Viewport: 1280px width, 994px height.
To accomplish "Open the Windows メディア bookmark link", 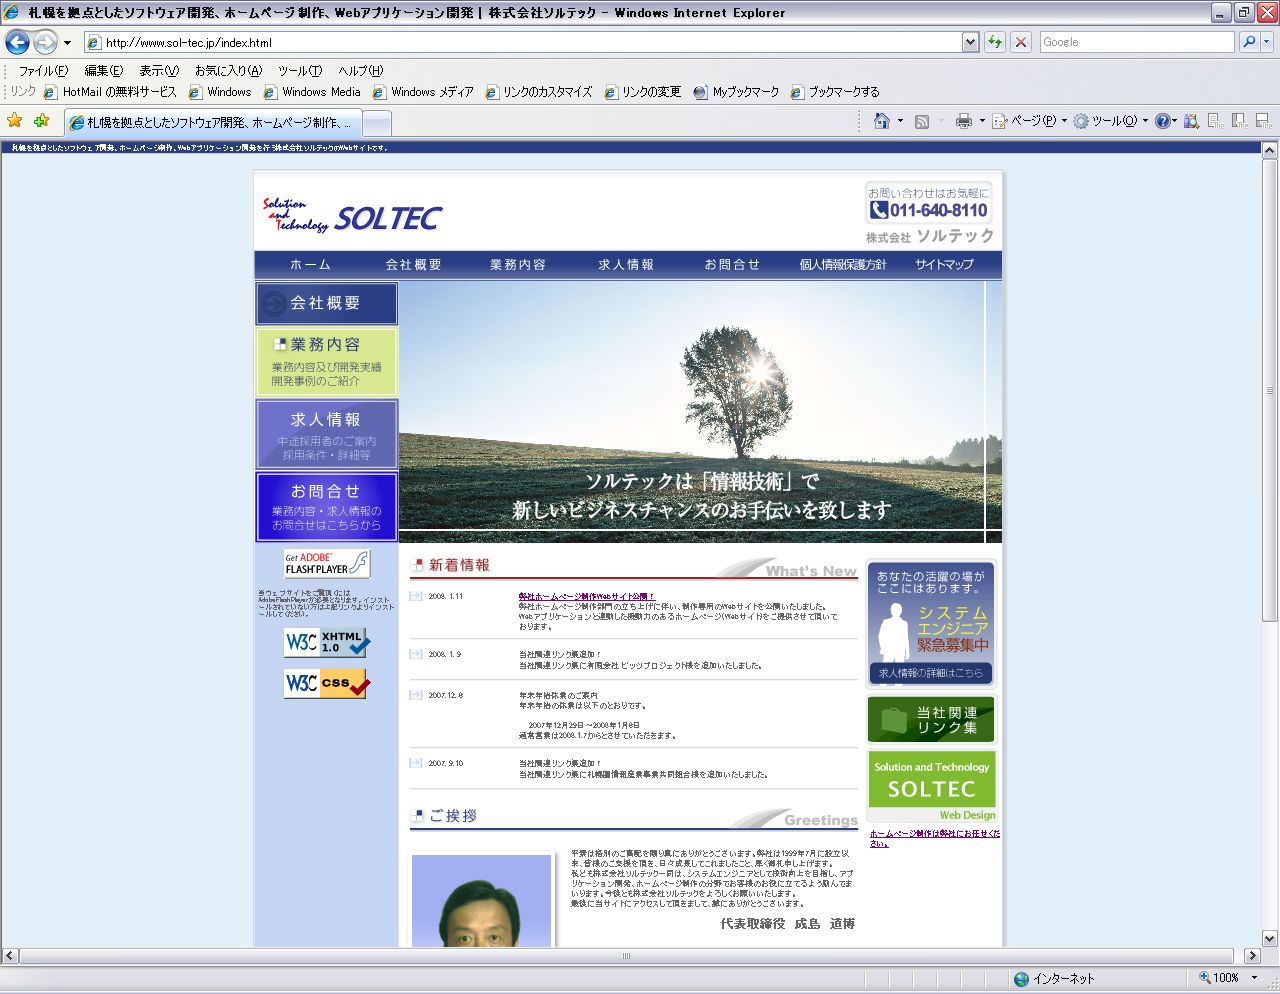I will click(x=423, y=92).
